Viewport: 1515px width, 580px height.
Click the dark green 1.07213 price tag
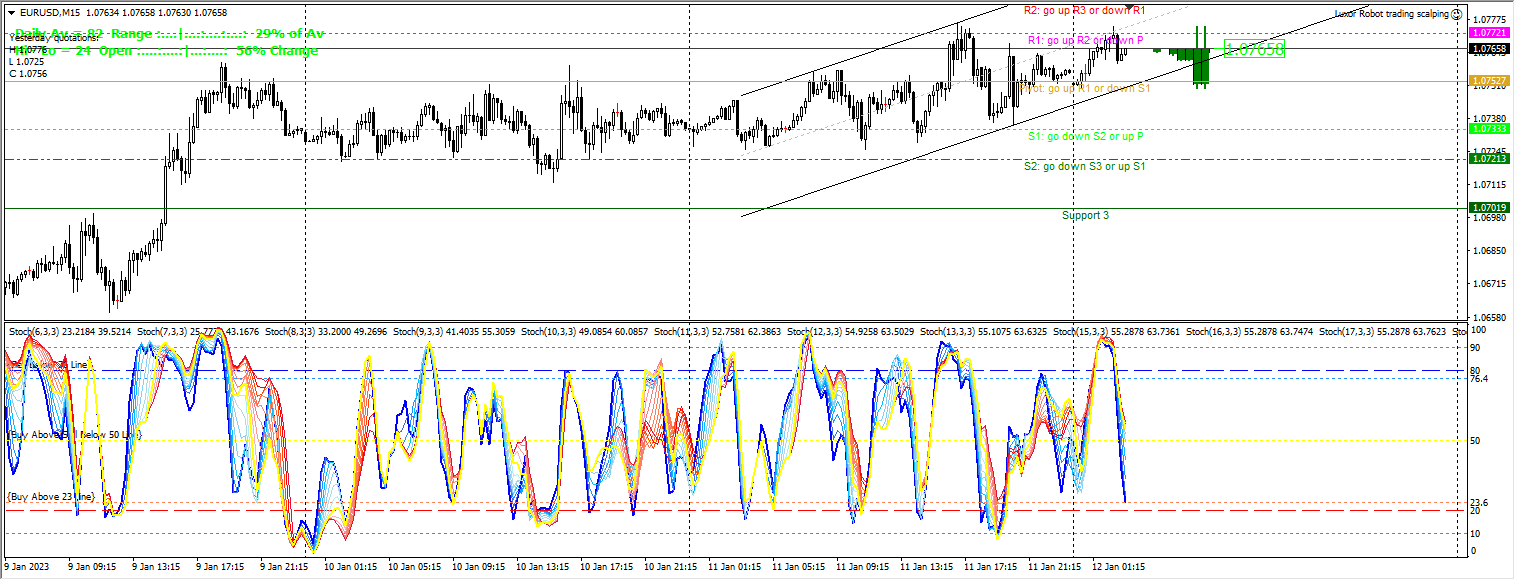tap(1489, 159)
